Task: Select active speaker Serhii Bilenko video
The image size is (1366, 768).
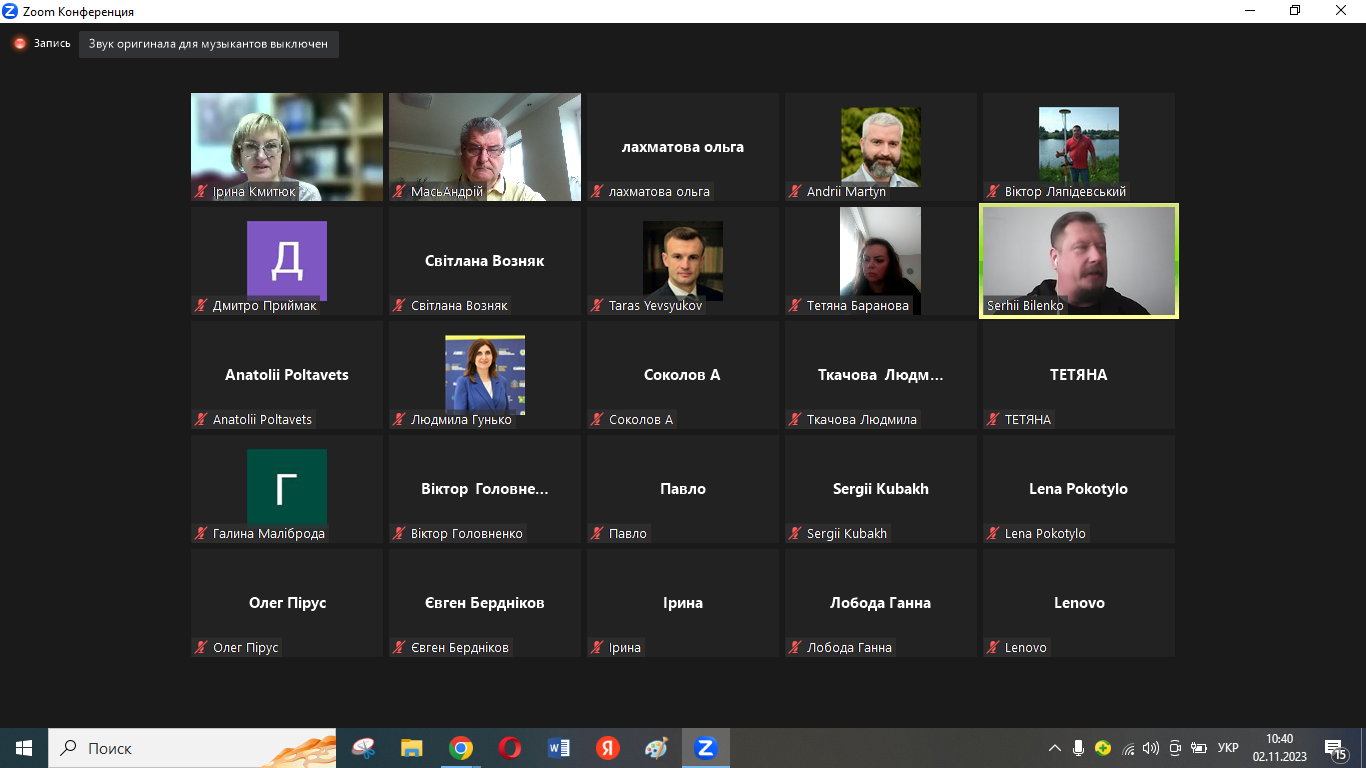Action: click(x=1079, y=261)
